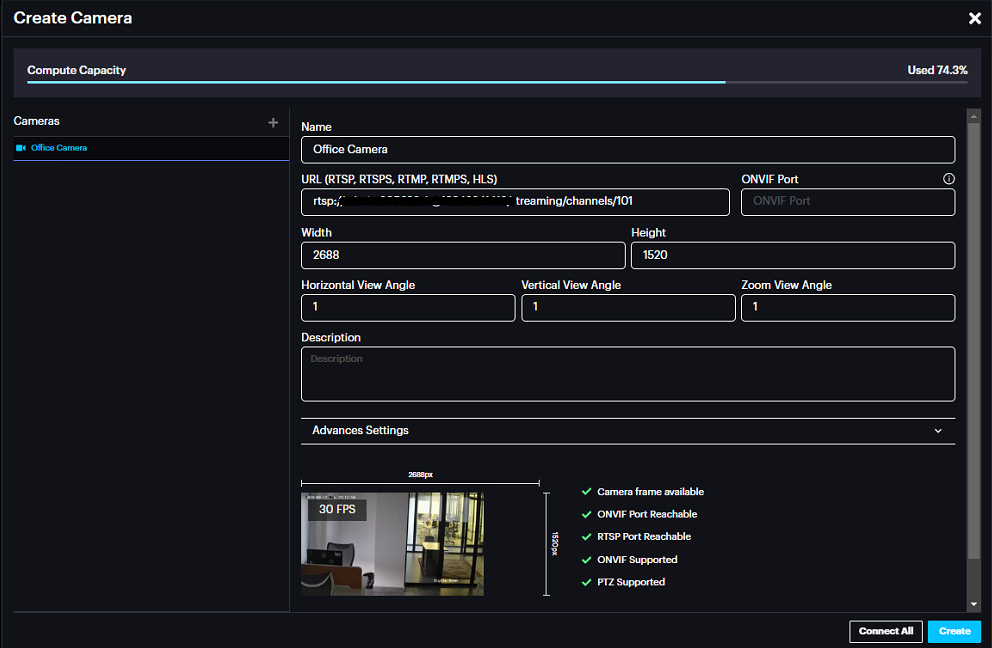Edit the Width field value
This screenshot has width=992, height=648.
click(462, 255)
